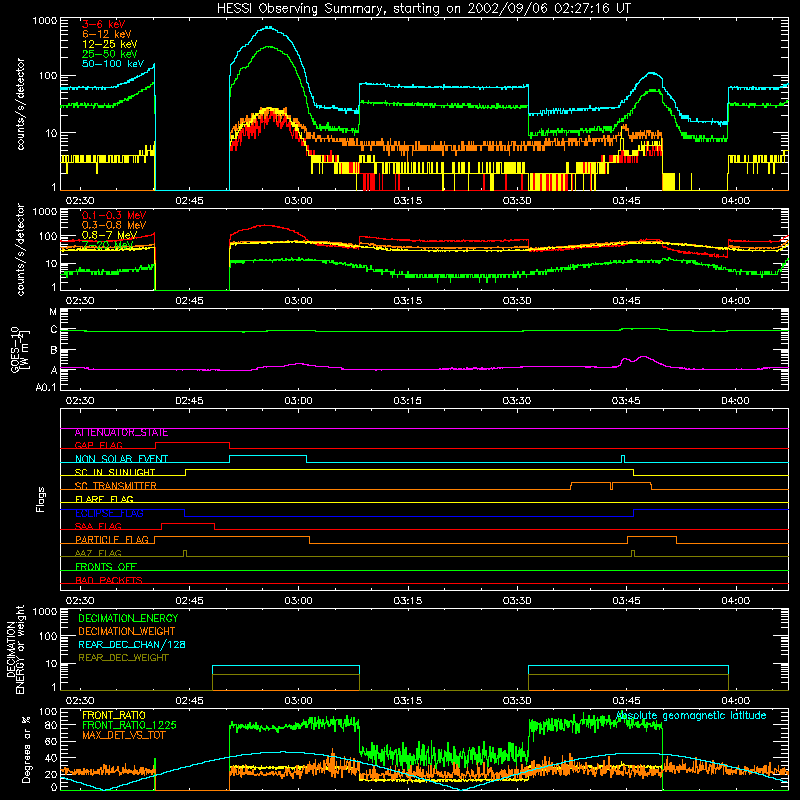This screenshot has height=800, width=800.
Task: Click counts/s/detector axis label of keV panel
Action: 20,104
